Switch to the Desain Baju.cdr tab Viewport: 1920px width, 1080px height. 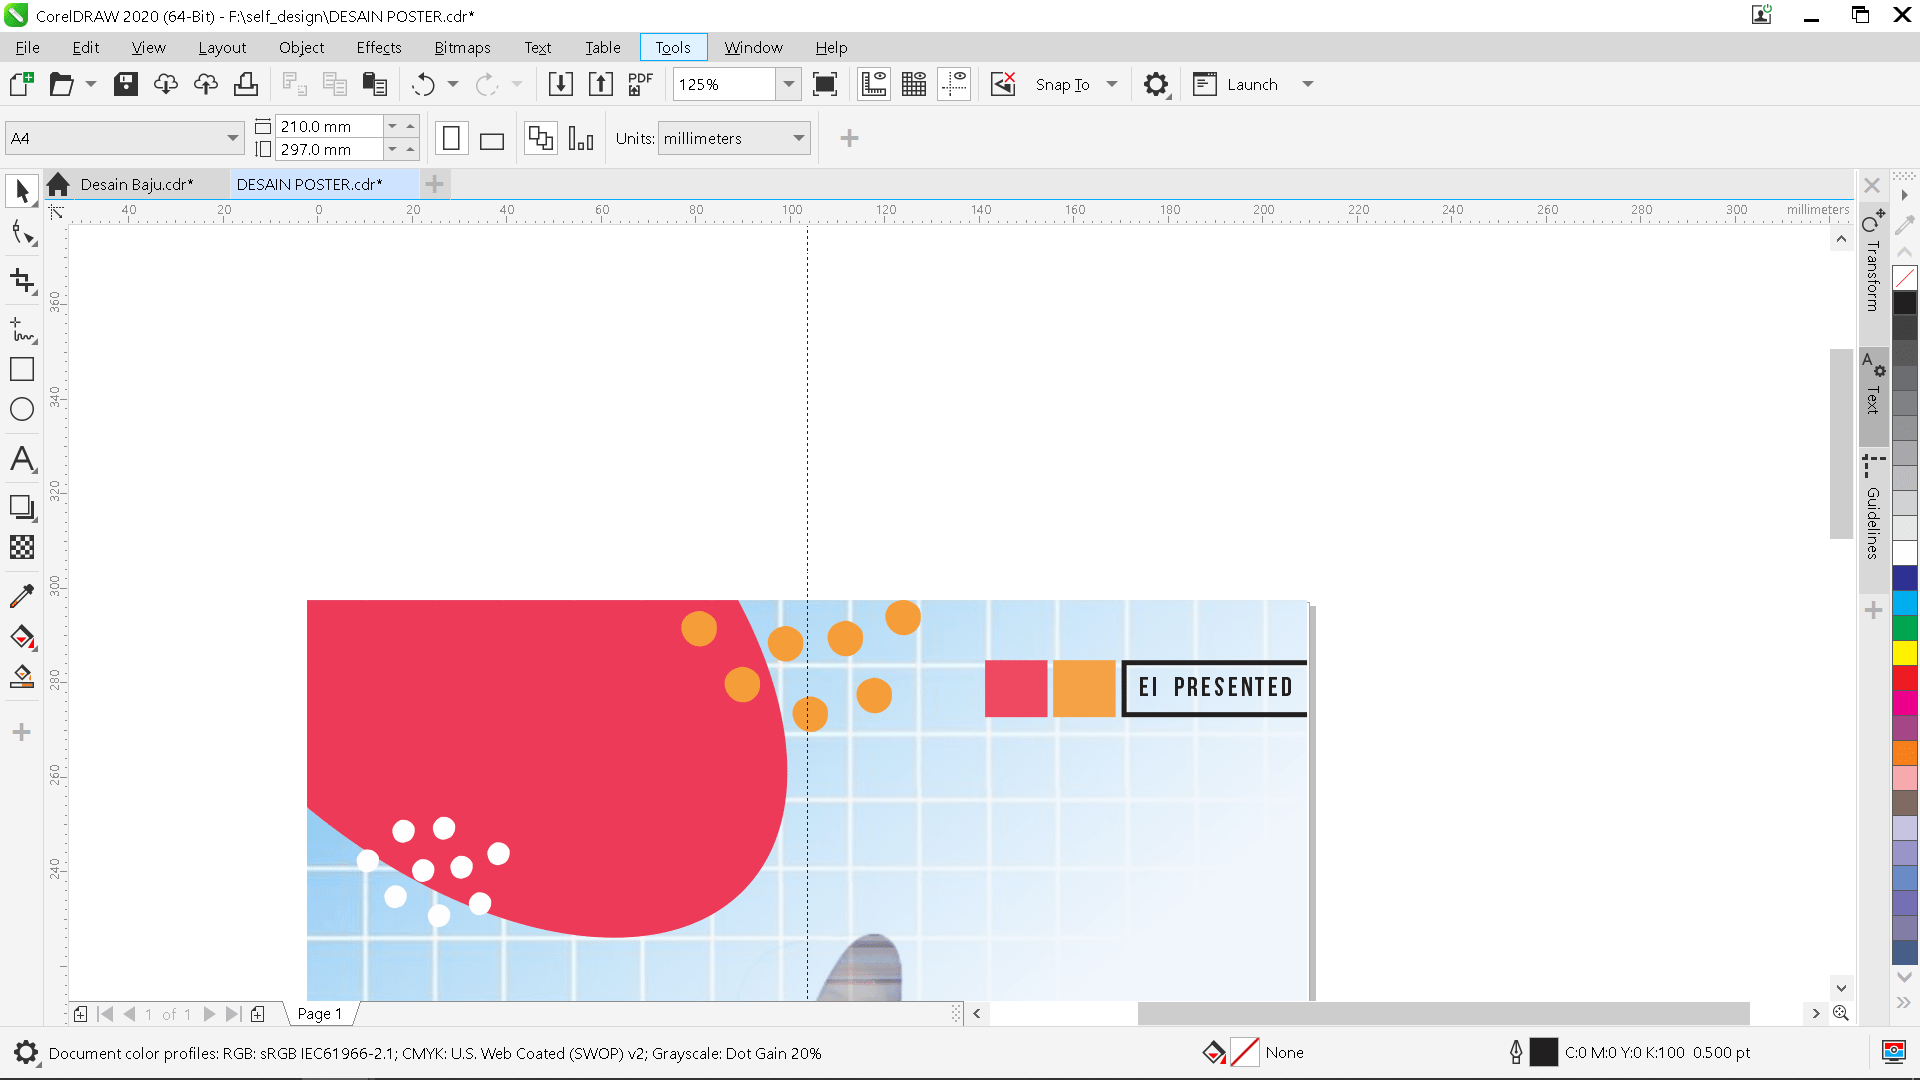point(135,184)
